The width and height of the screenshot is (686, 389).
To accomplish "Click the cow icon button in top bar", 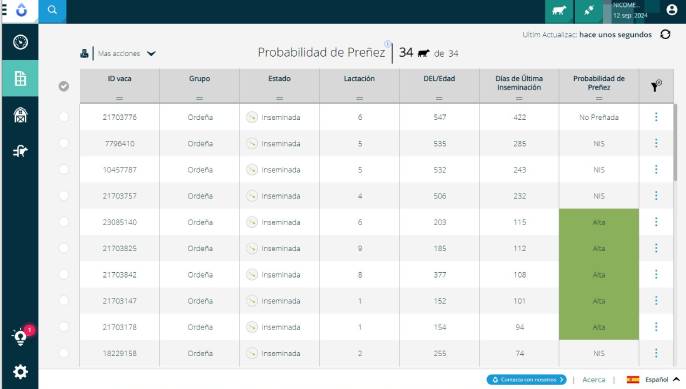I will (559, 11).
